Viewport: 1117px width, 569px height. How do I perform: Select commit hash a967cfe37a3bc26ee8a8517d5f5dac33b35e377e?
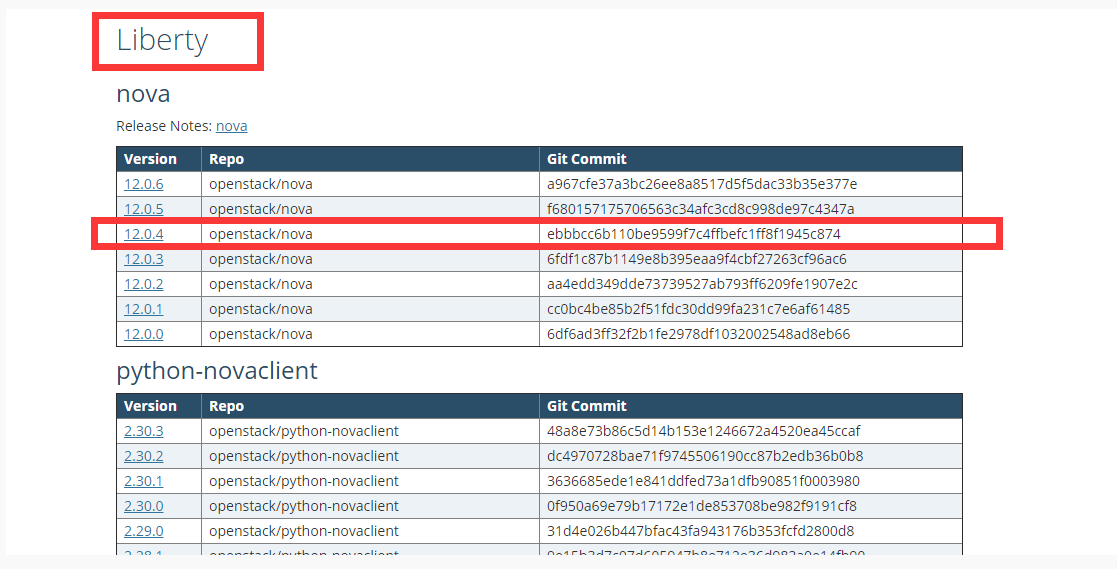[x=702, y=184]
